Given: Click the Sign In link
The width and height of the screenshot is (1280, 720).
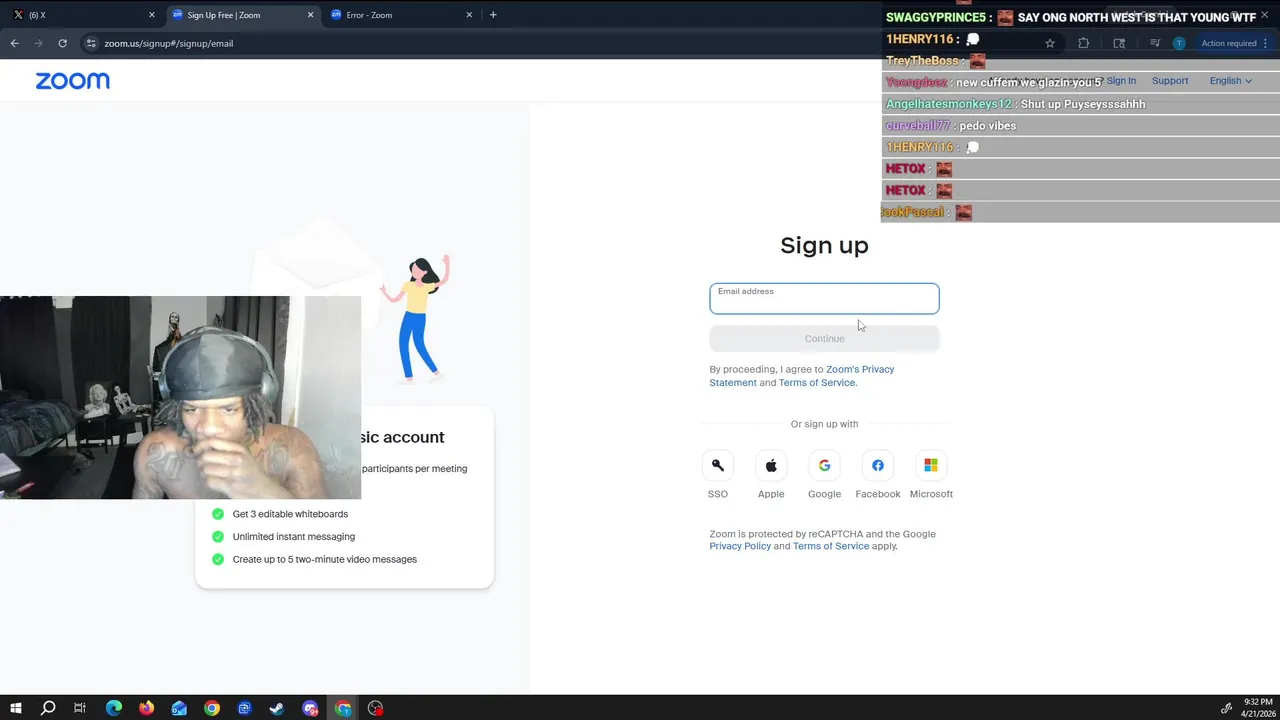Looking at the screenshot, I should click(x=1121, y=81).
